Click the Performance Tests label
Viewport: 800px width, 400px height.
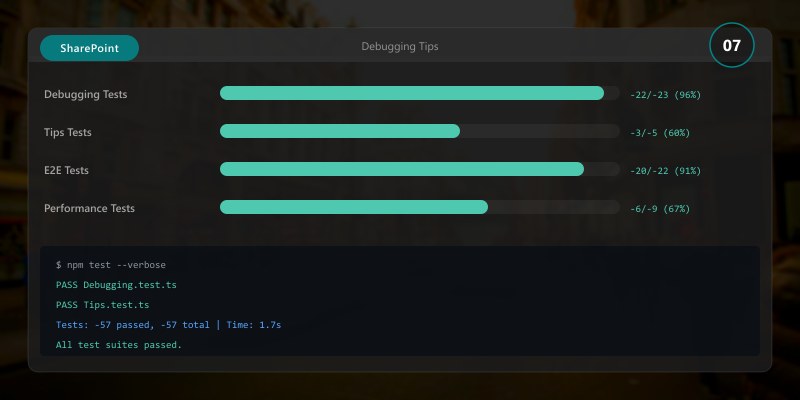point(89,208)
